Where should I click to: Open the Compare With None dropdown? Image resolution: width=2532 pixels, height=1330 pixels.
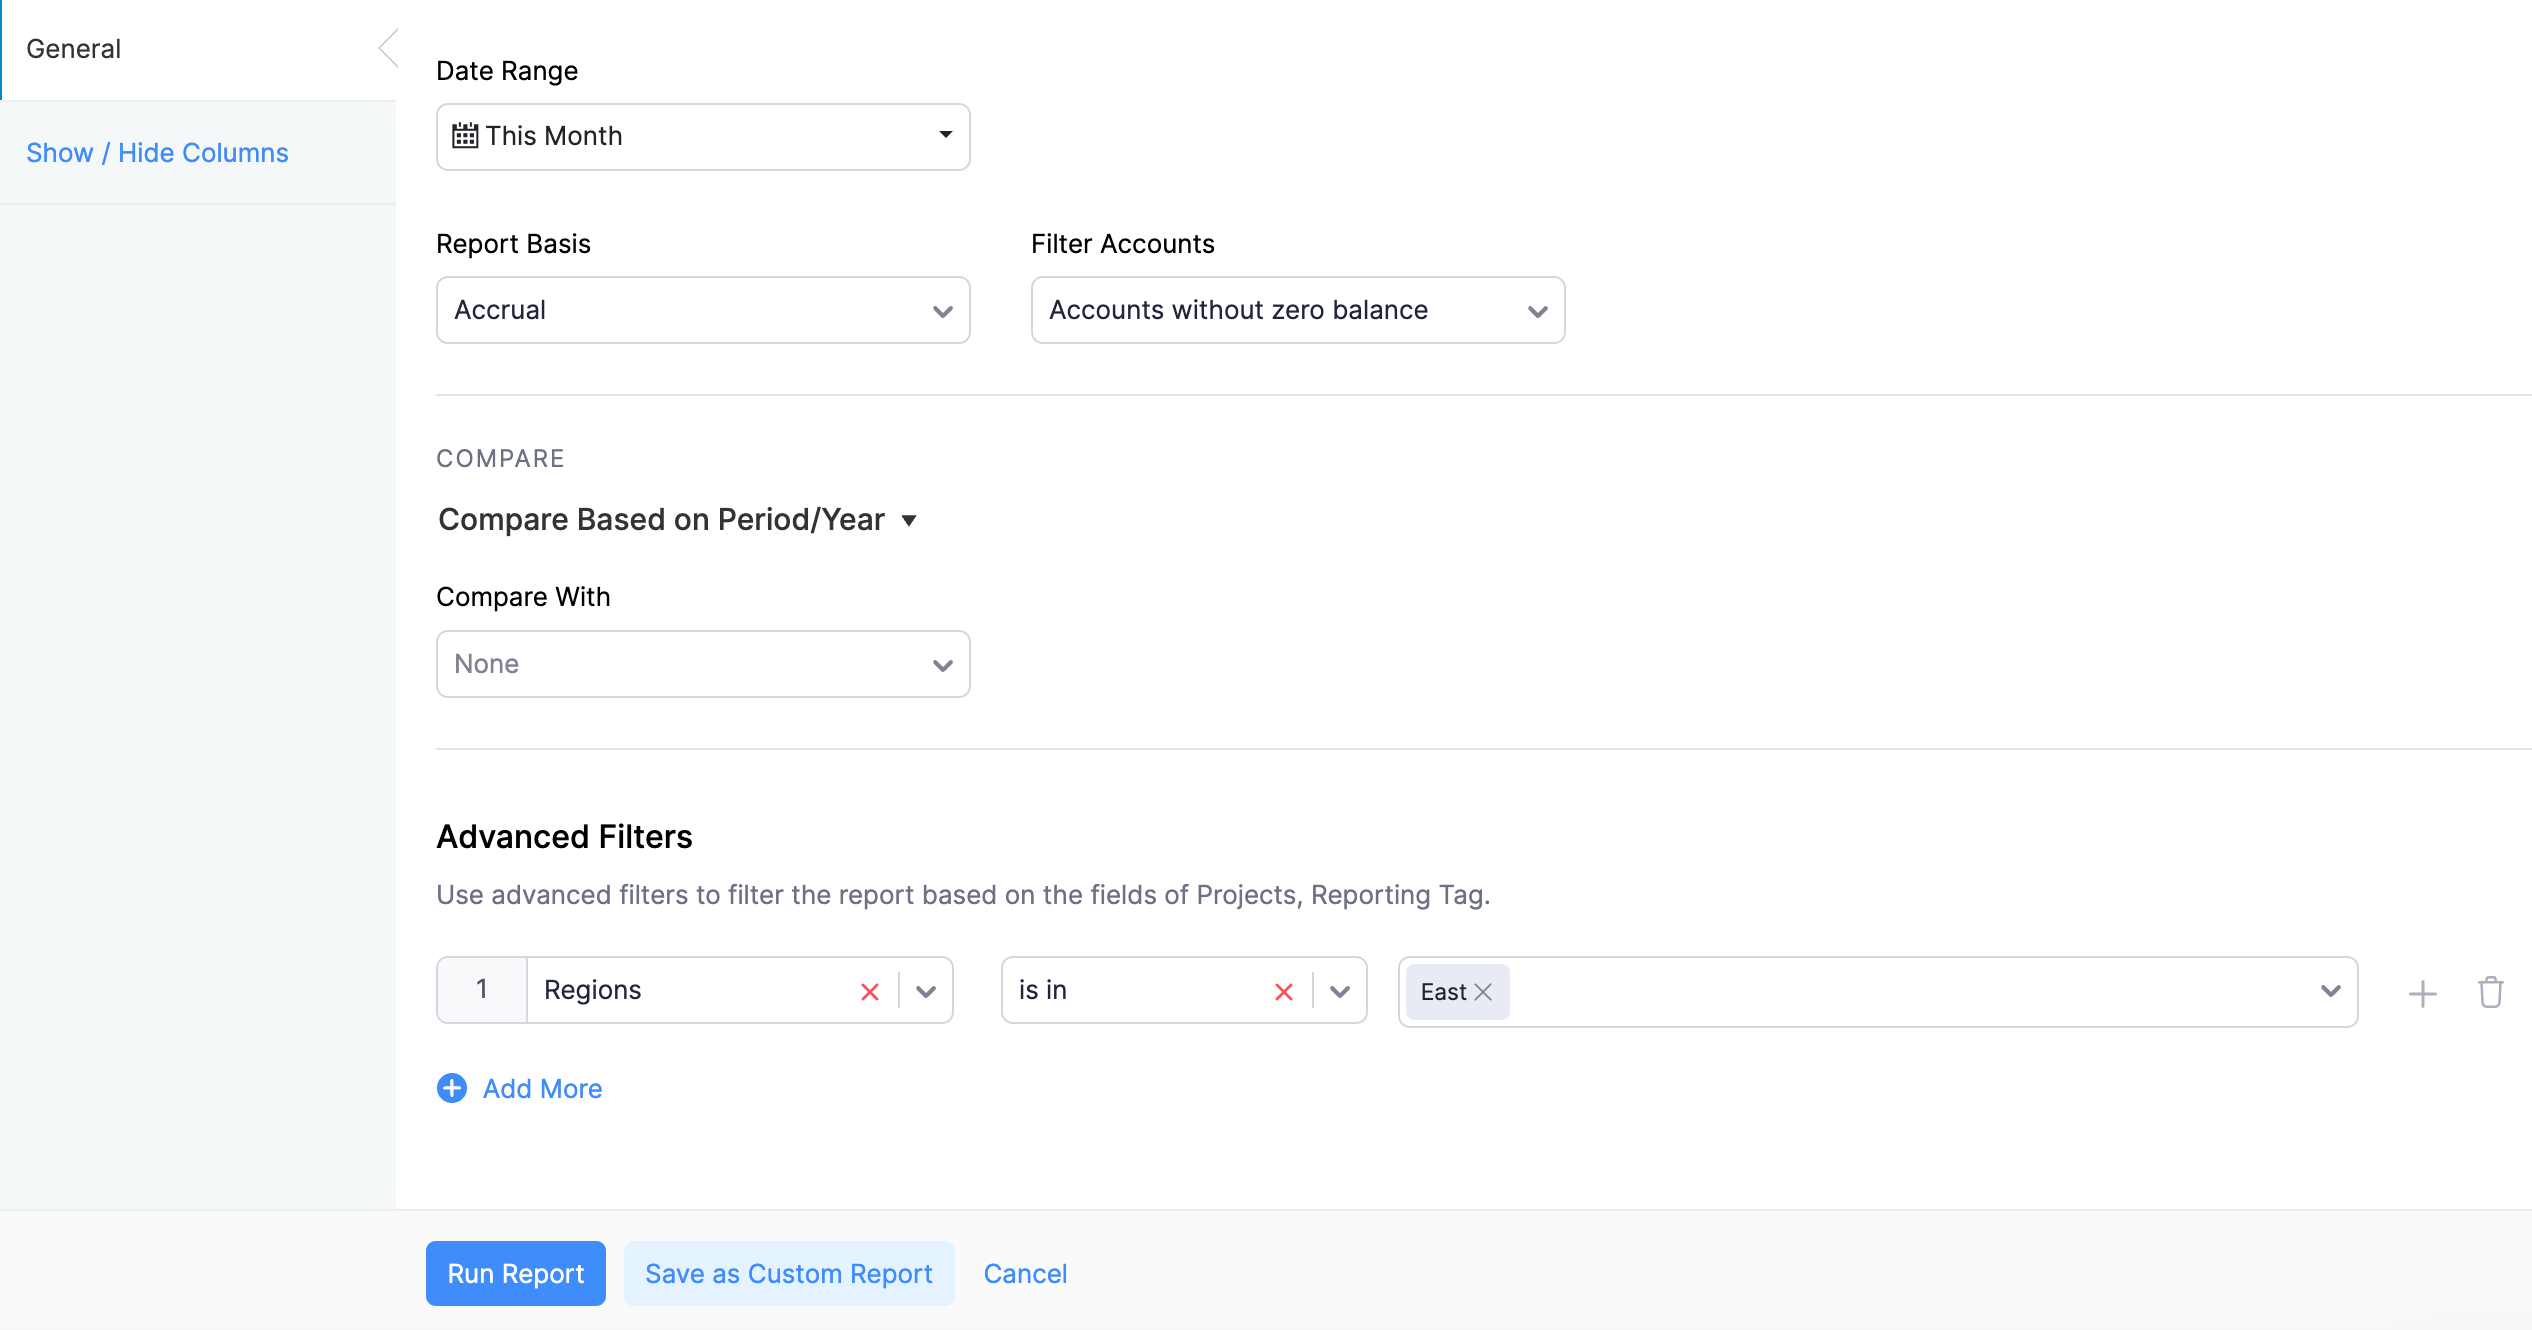click(703, 664)
